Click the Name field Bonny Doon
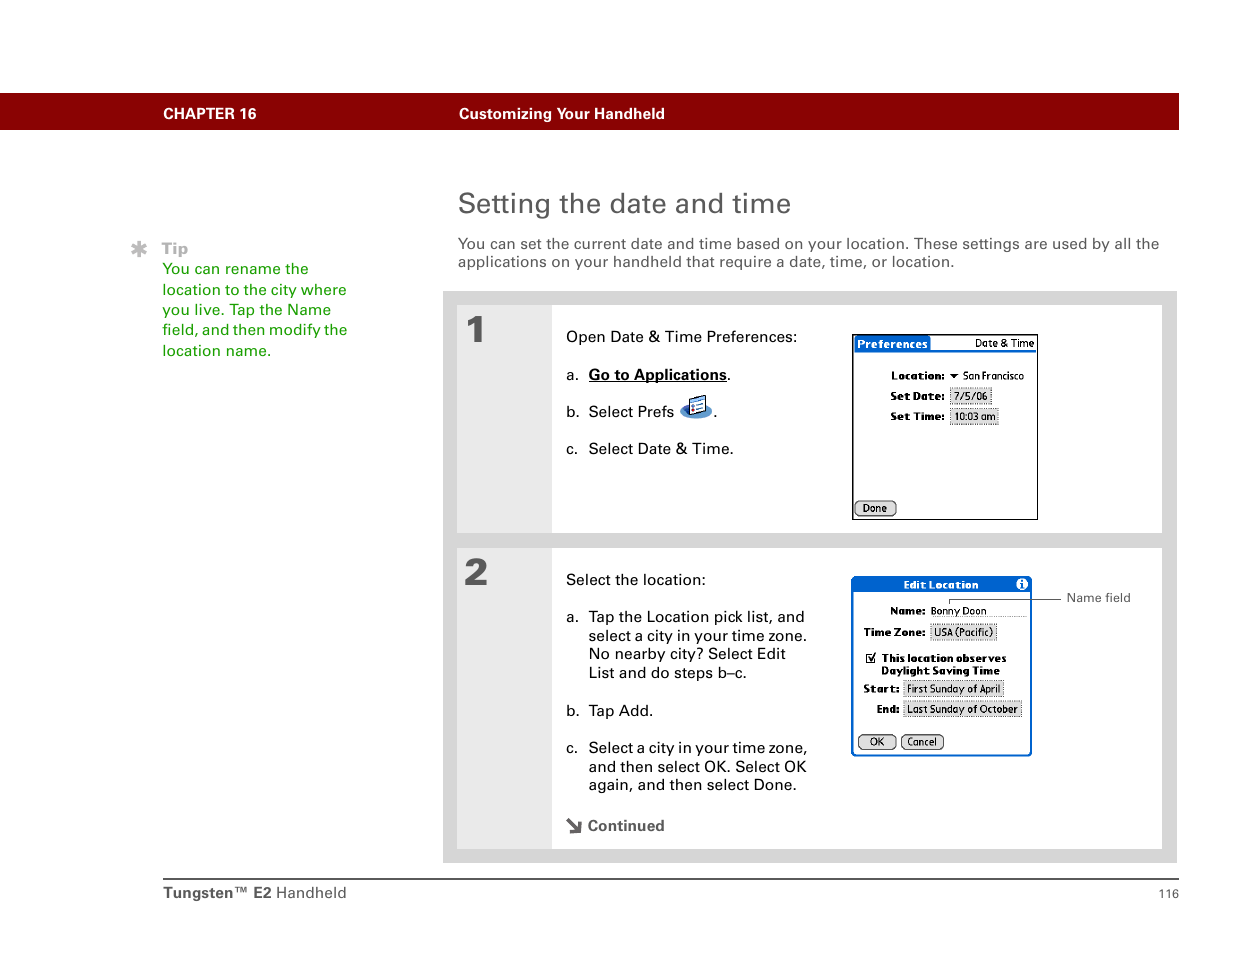 click(978, 610)
